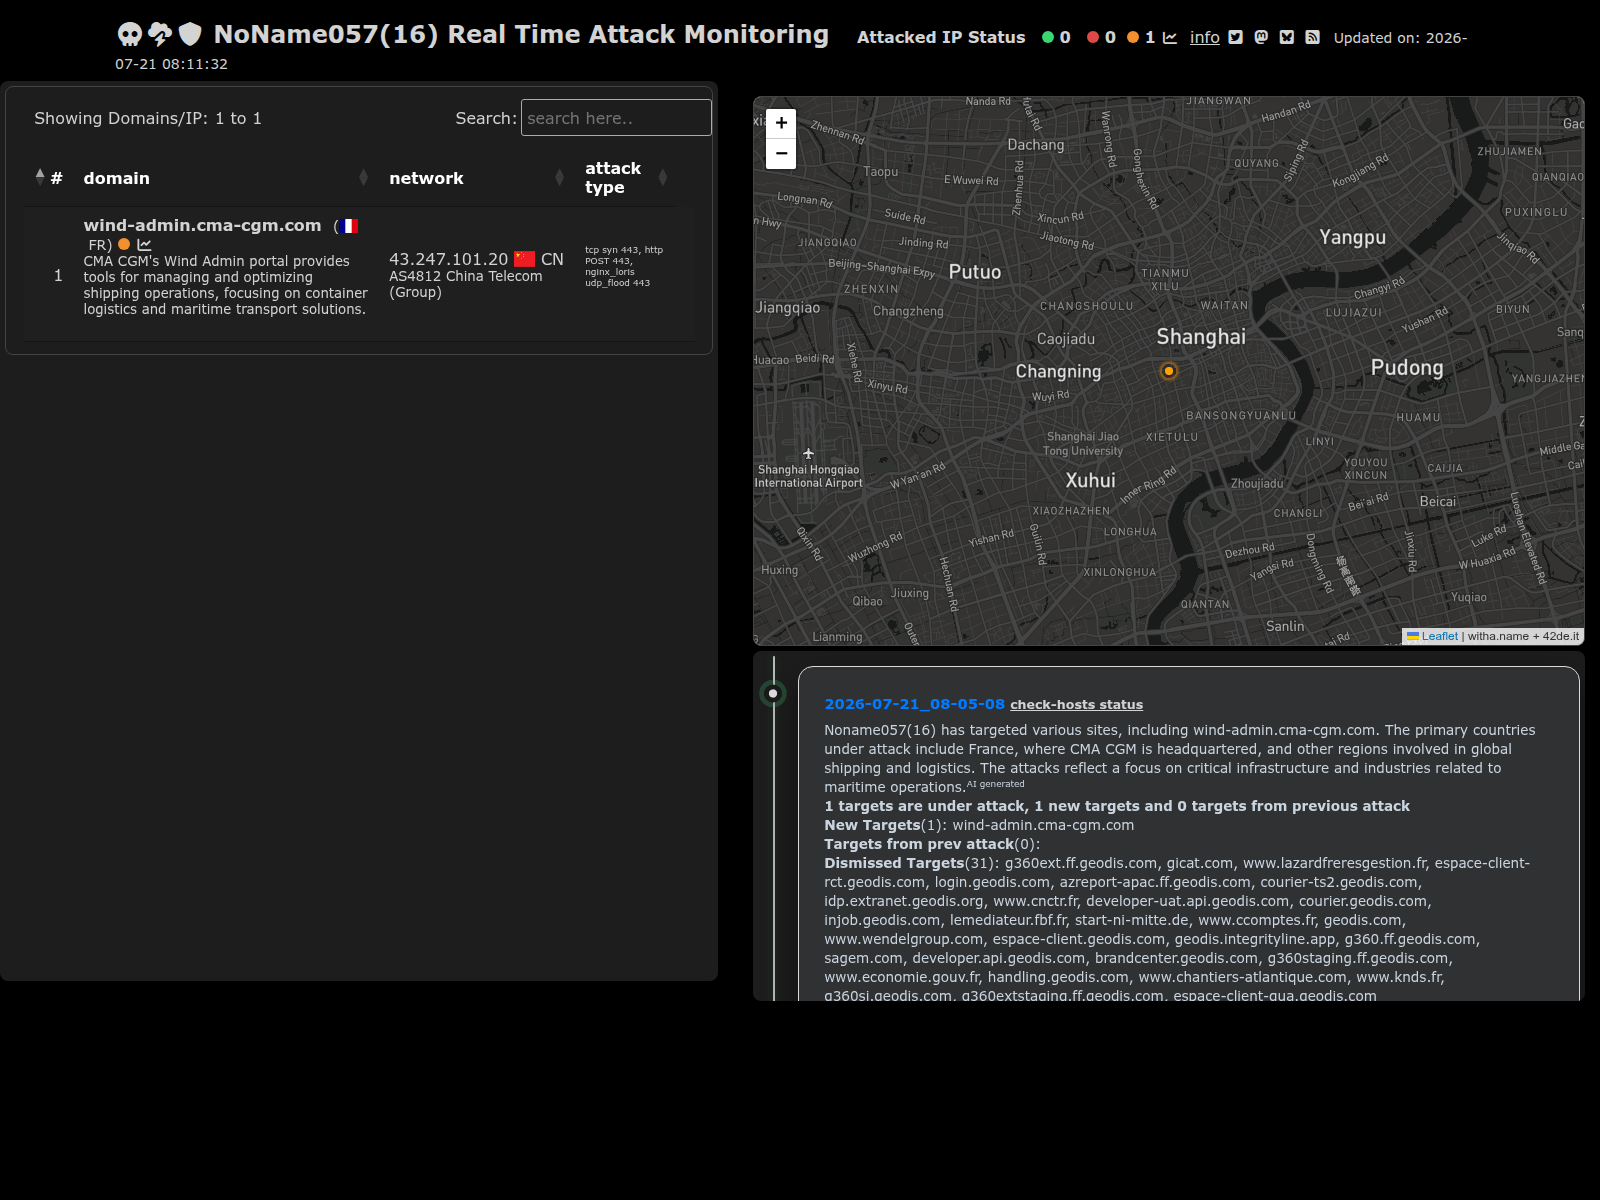Click the "Pudong" label on the map
The image size is (1600, 1200).
pyautogui.click(x=1407, y=367)
